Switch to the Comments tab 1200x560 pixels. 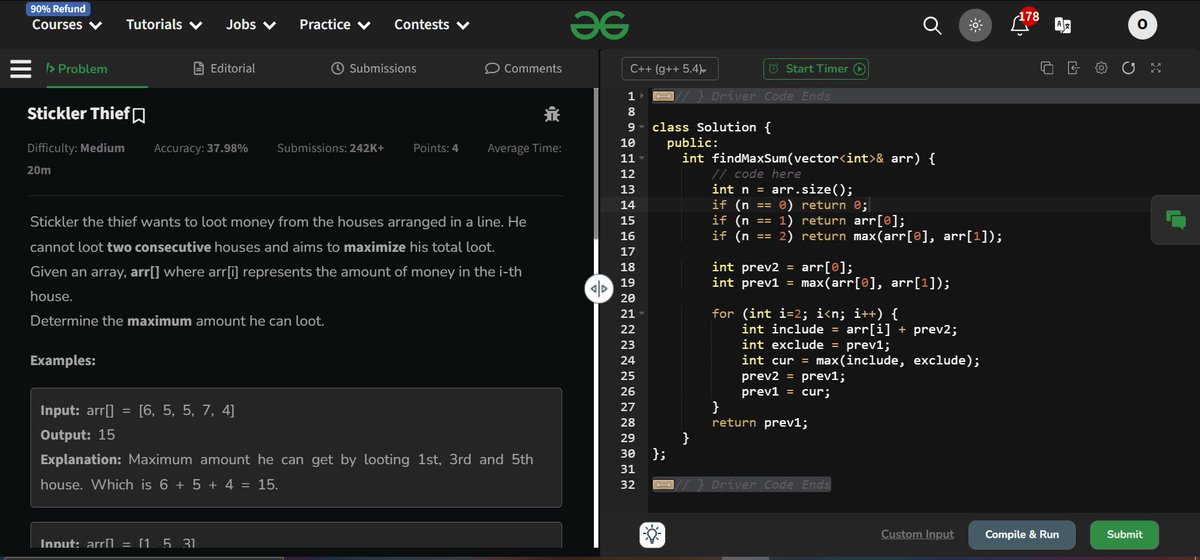523,68
